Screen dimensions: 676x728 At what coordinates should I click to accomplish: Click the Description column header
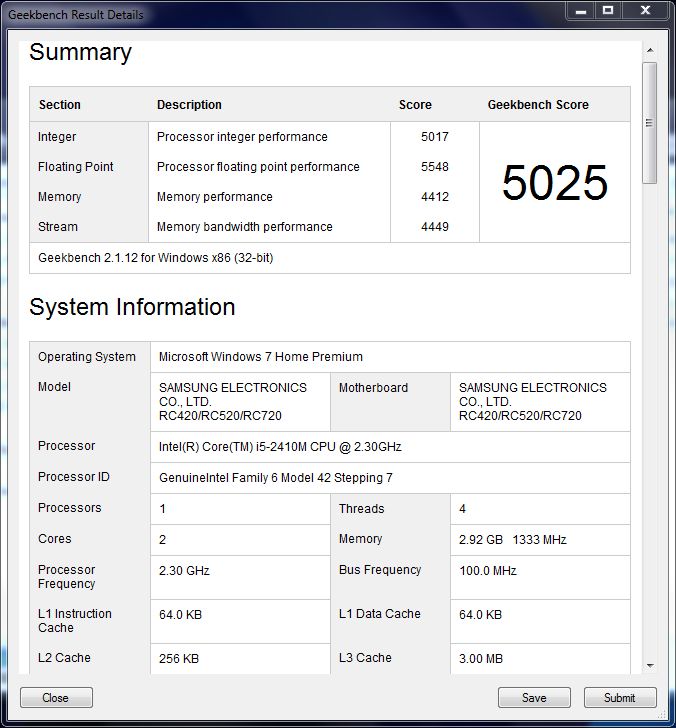pos(189,104)
